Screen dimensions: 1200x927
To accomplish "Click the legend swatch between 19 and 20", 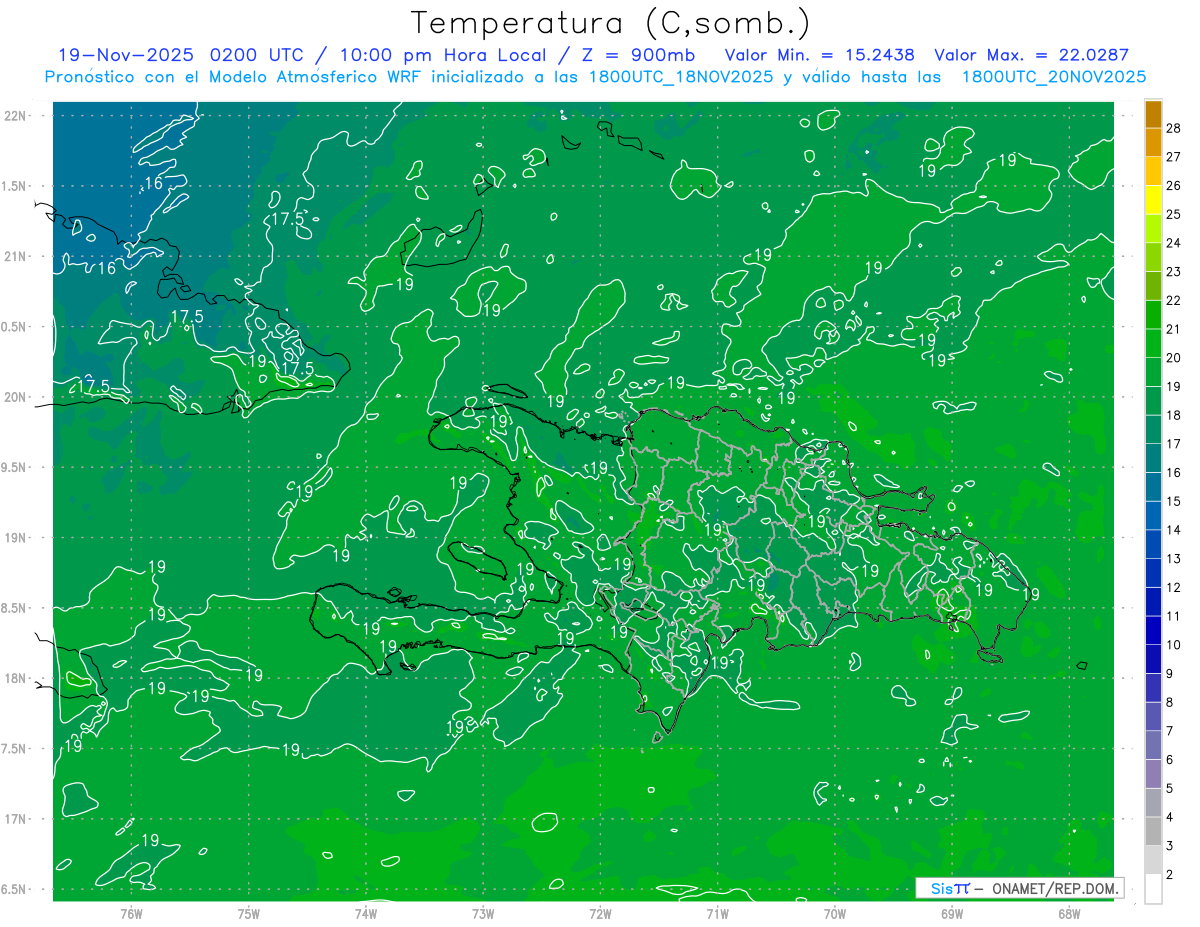I will pos(1153,372).
